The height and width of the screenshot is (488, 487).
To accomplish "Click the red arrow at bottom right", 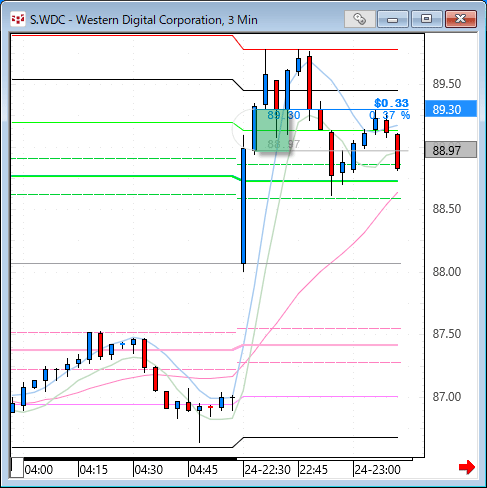I will pyautogui.click(x=467, y=467).
